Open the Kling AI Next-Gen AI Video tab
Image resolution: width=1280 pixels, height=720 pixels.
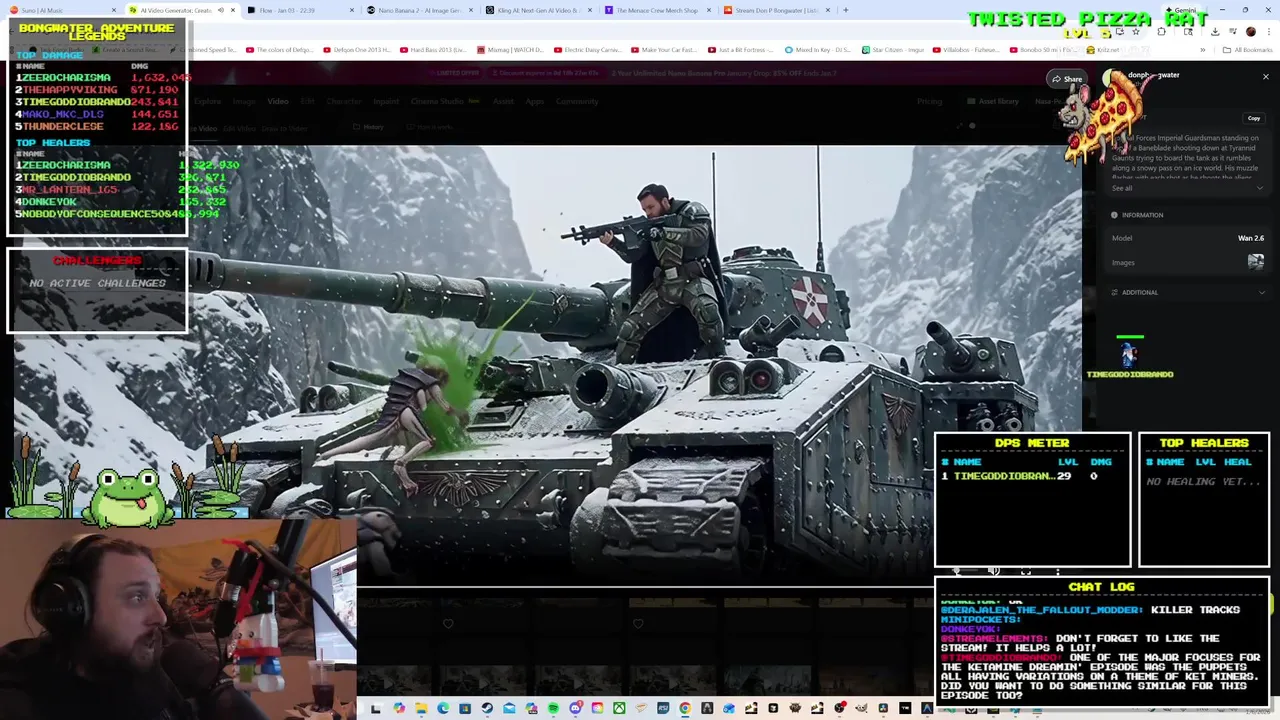click(x=538, y=10)
